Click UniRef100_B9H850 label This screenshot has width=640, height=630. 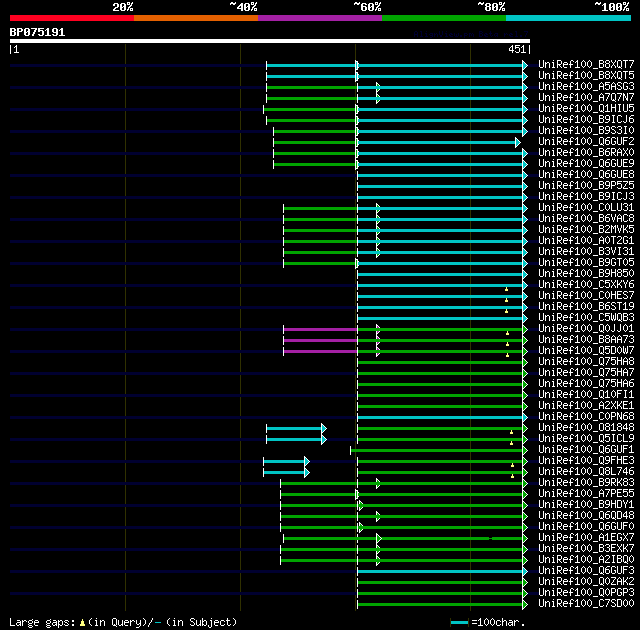(586, 274)
